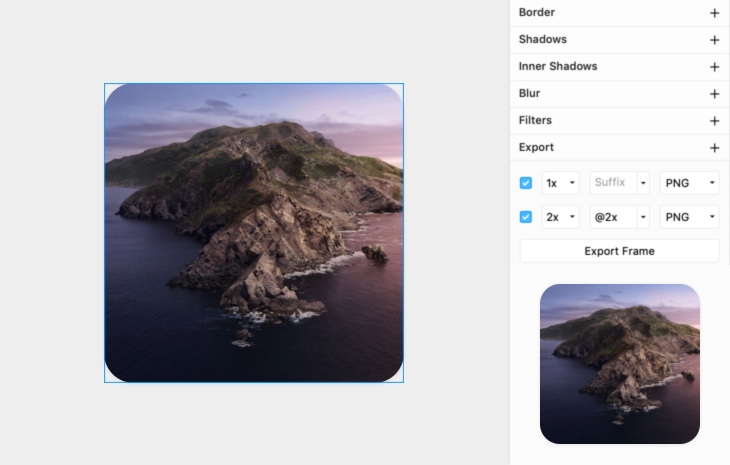Click the plus icon in the Blur row
730x465 pixels.
pyautogui.click(x=714, y=94)
